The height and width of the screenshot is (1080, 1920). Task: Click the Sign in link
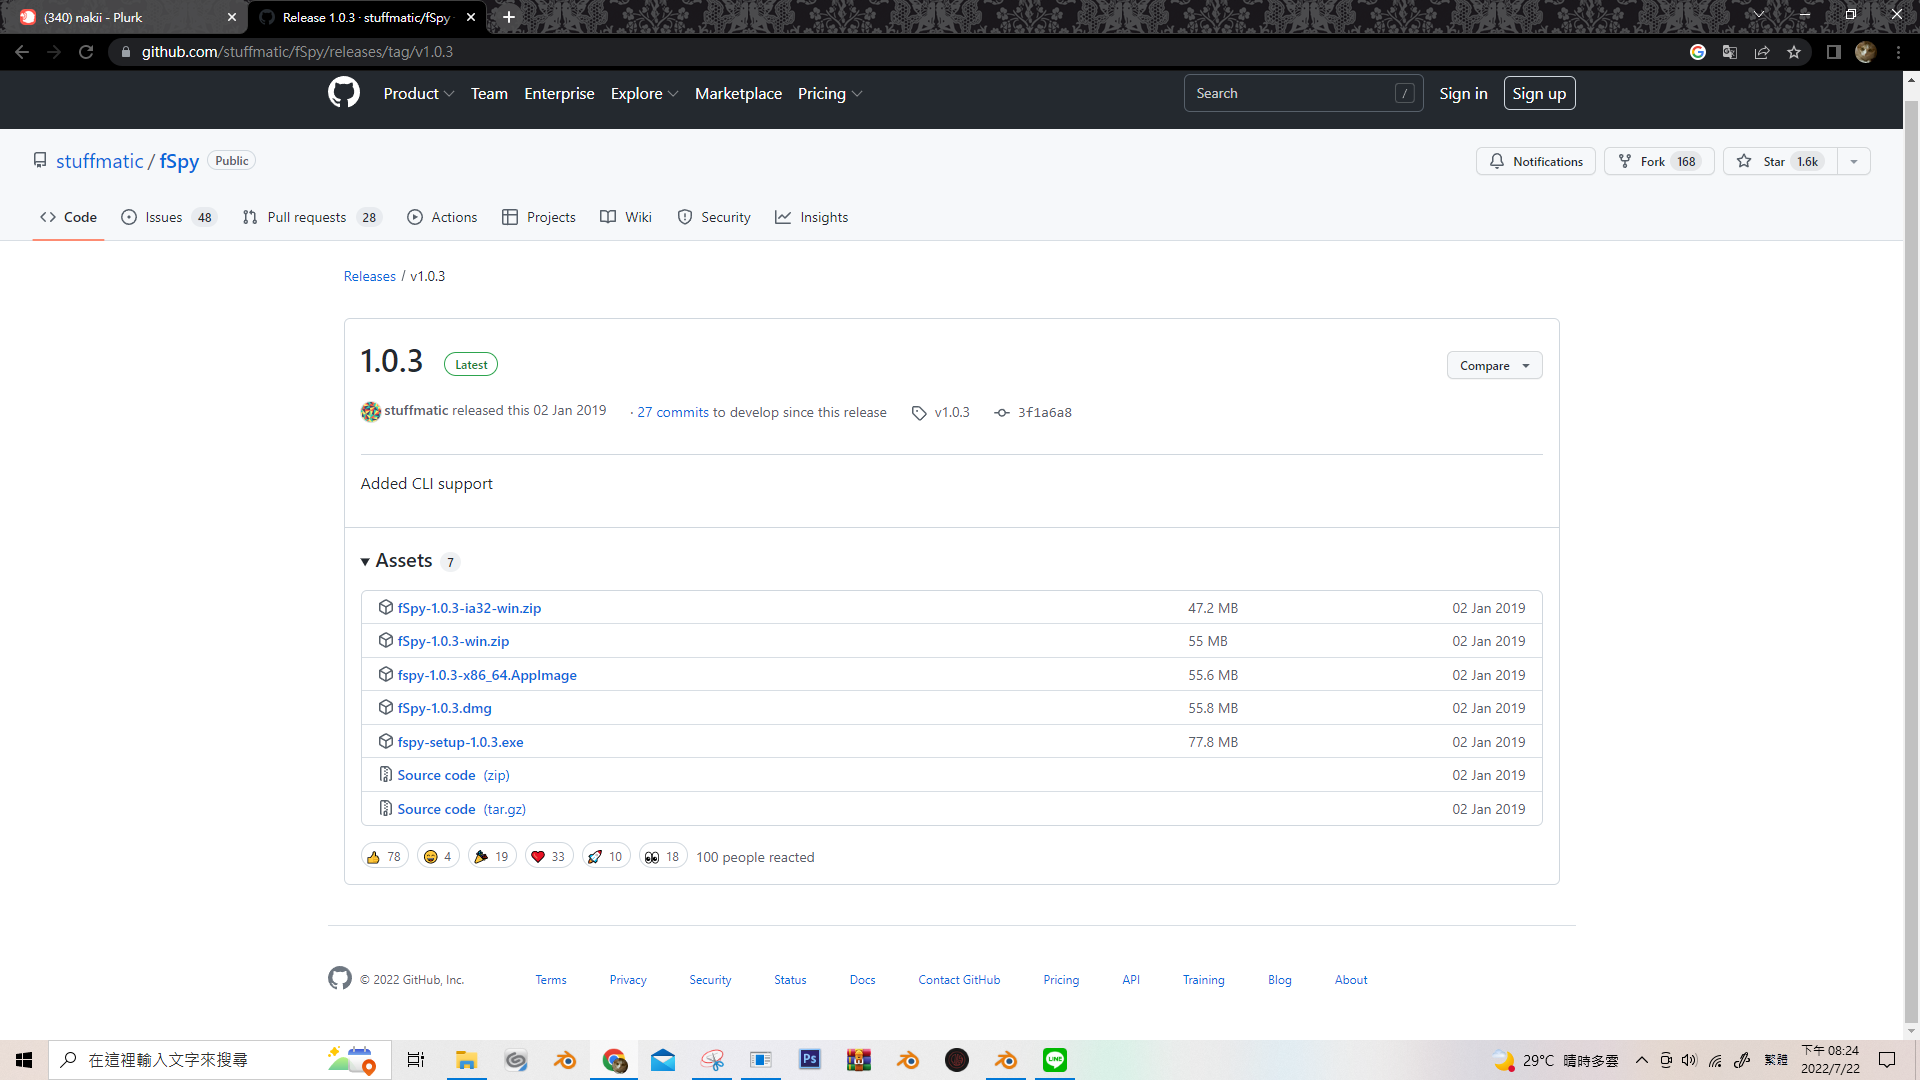coord(1463,93)
